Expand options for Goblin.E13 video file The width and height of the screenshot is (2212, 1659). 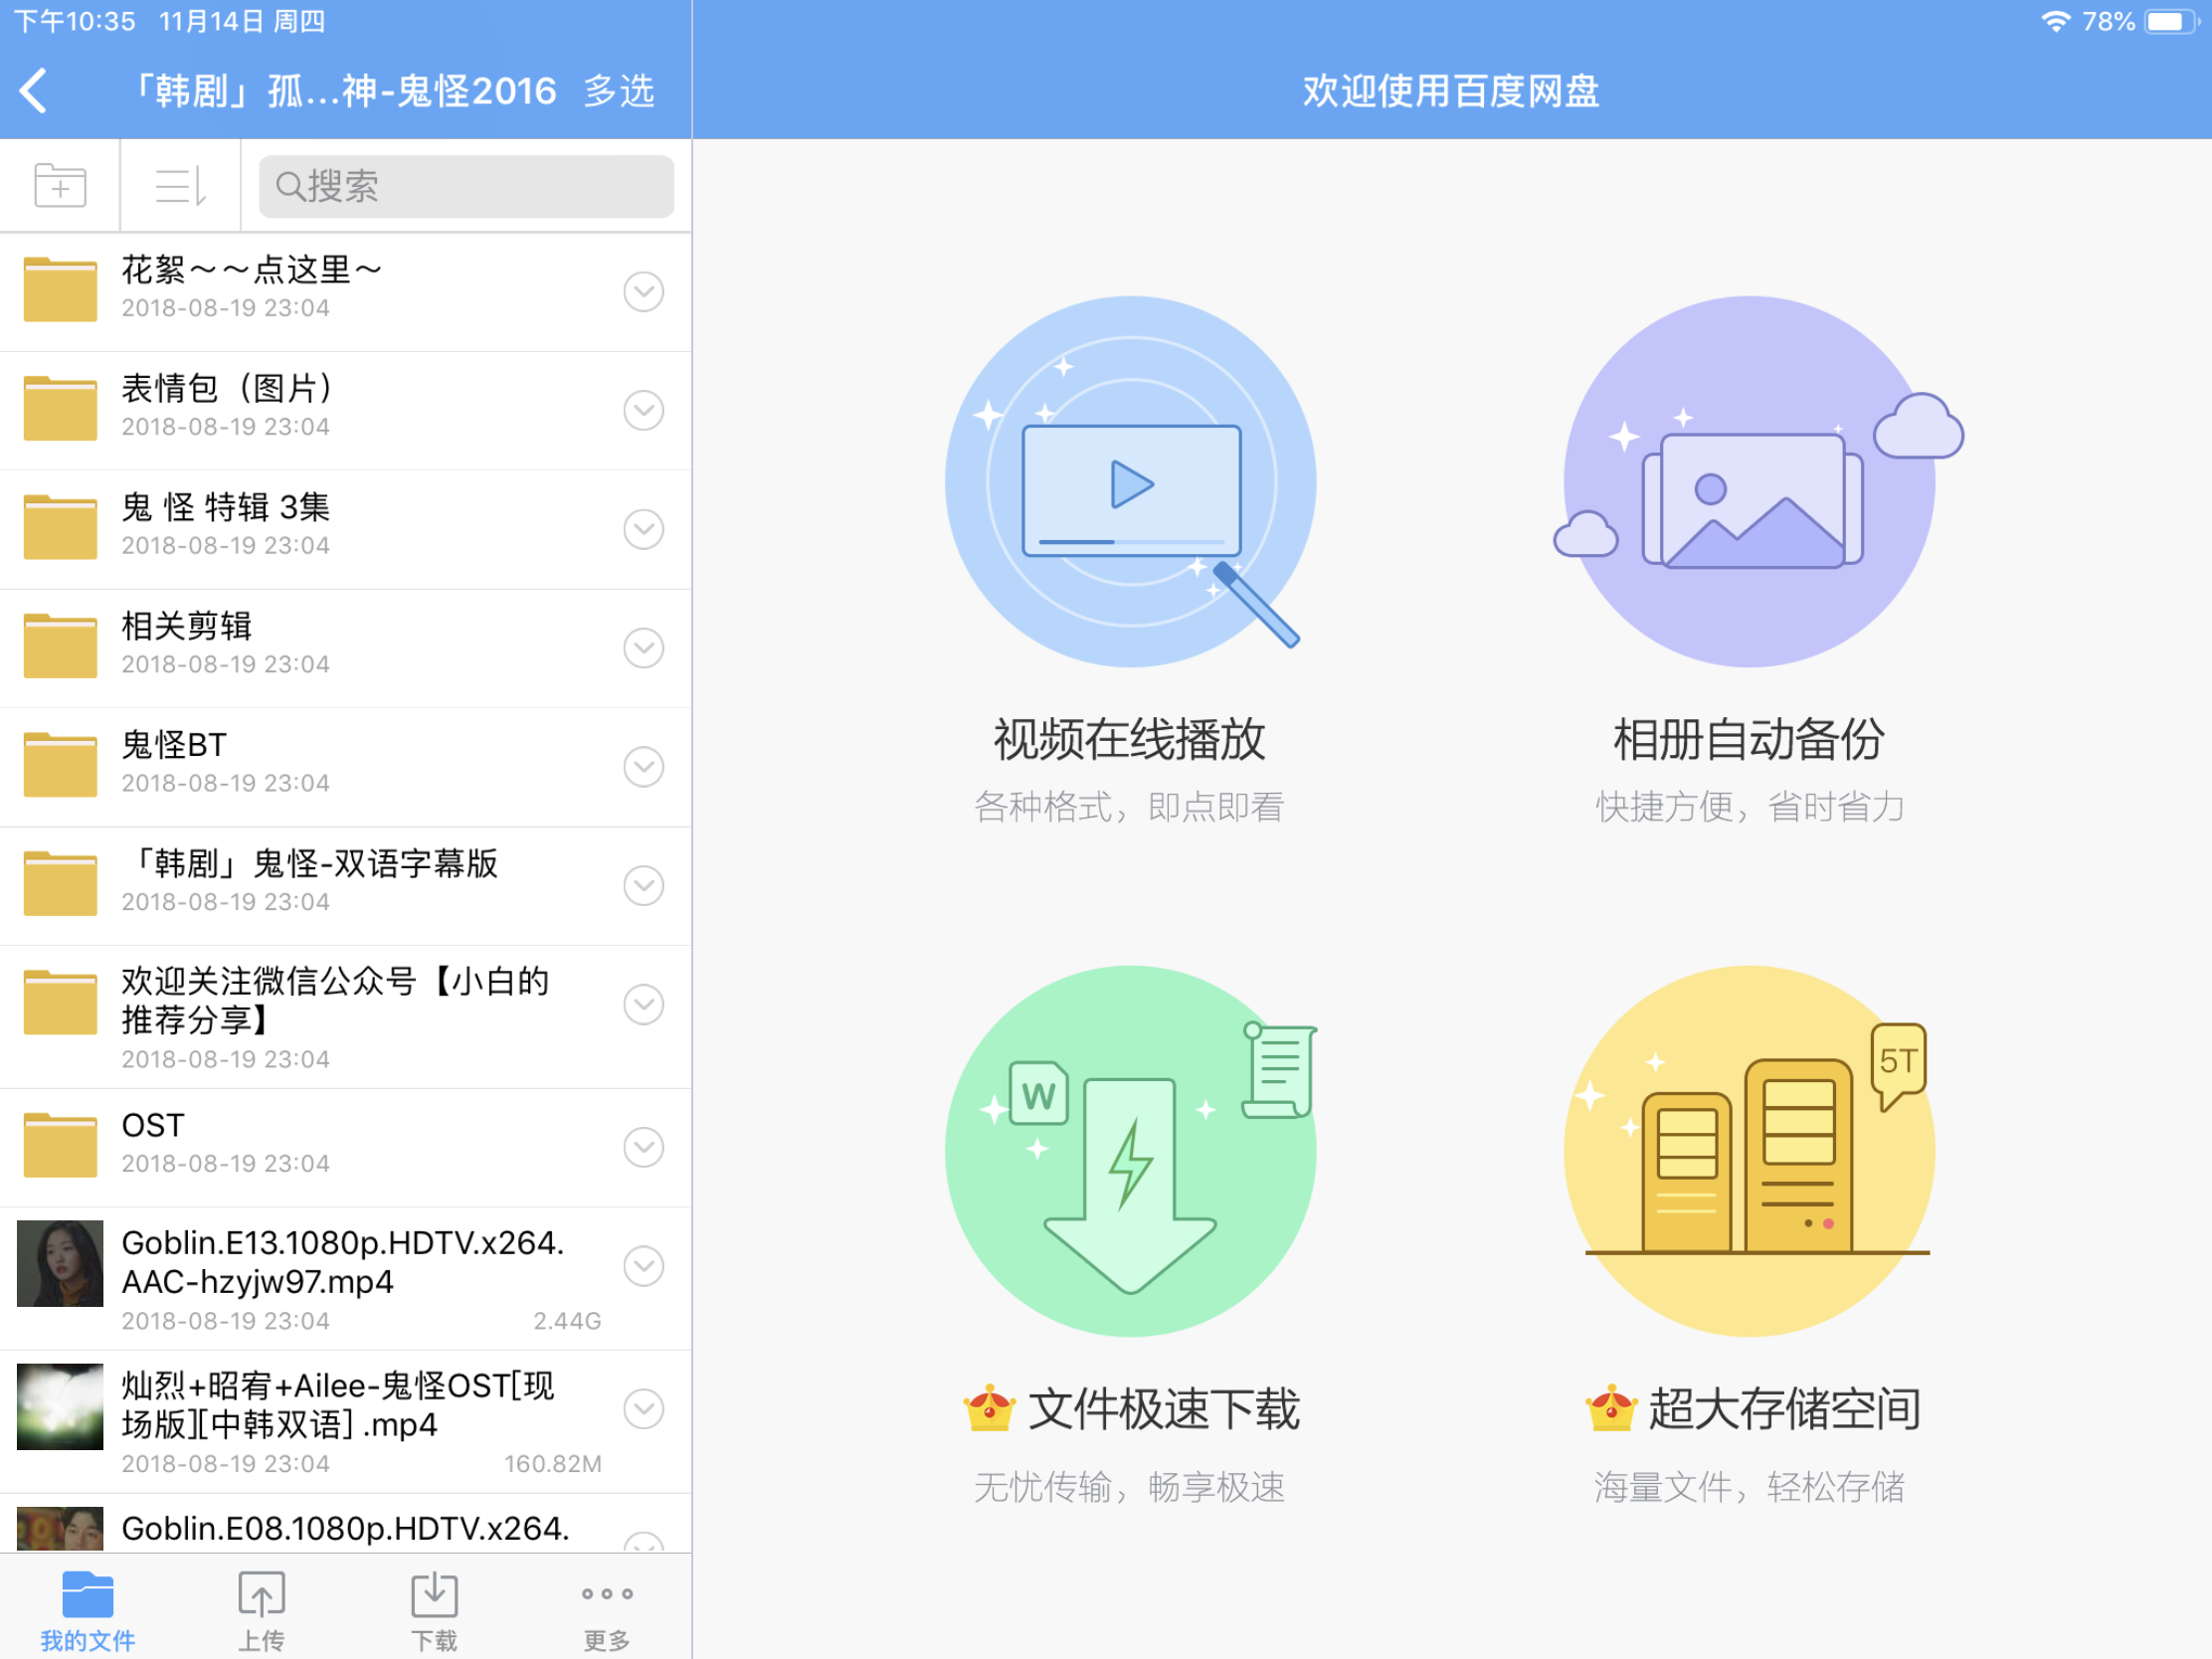(x=643, y=1266)
